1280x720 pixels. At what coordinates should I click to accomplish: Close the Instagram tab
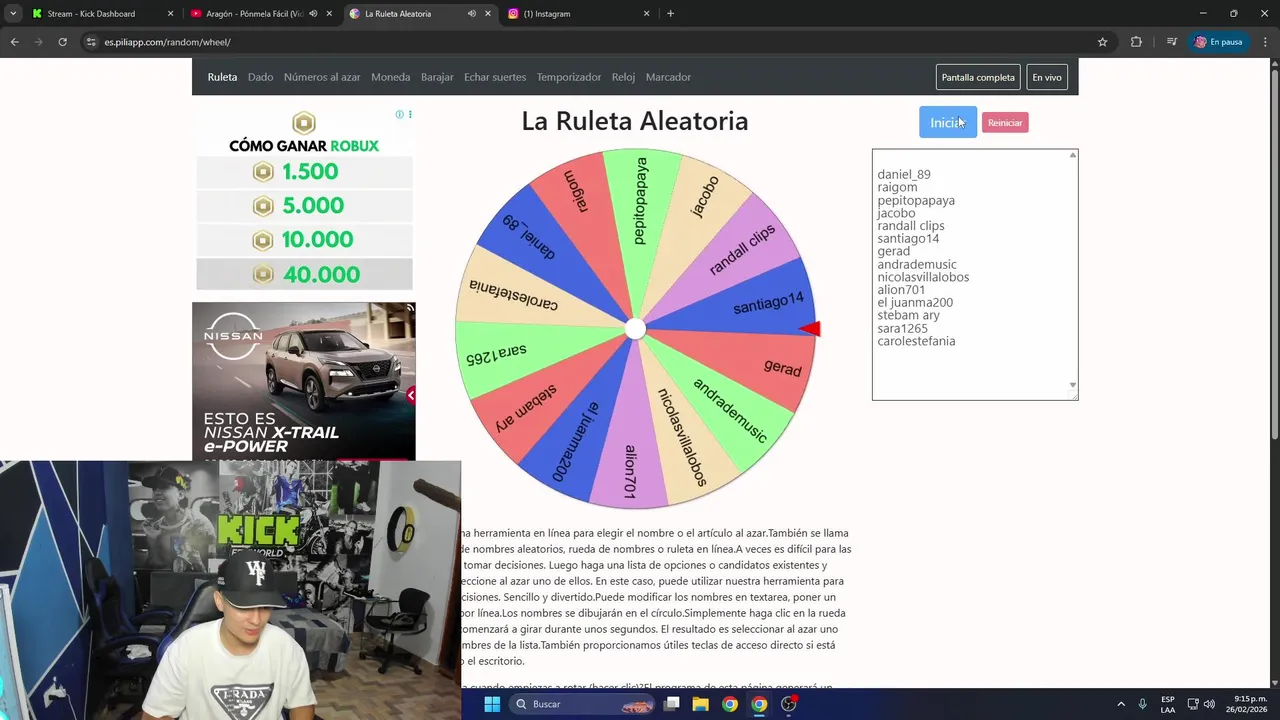tap(646, 14)
